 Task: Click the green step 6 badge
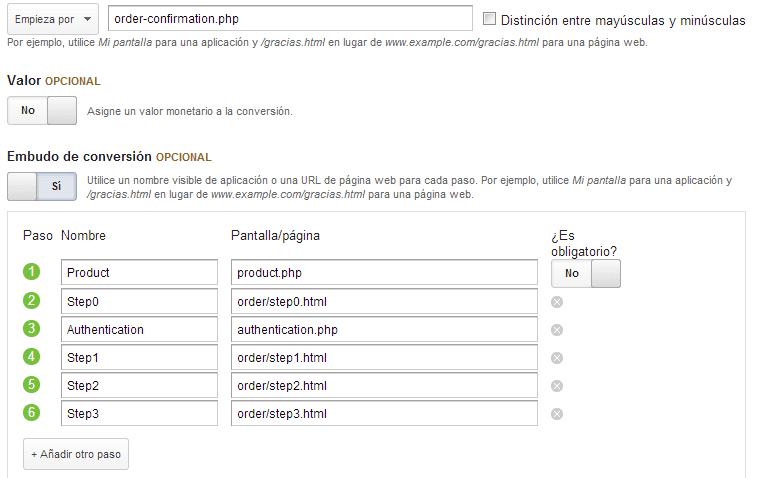(31, 412)
